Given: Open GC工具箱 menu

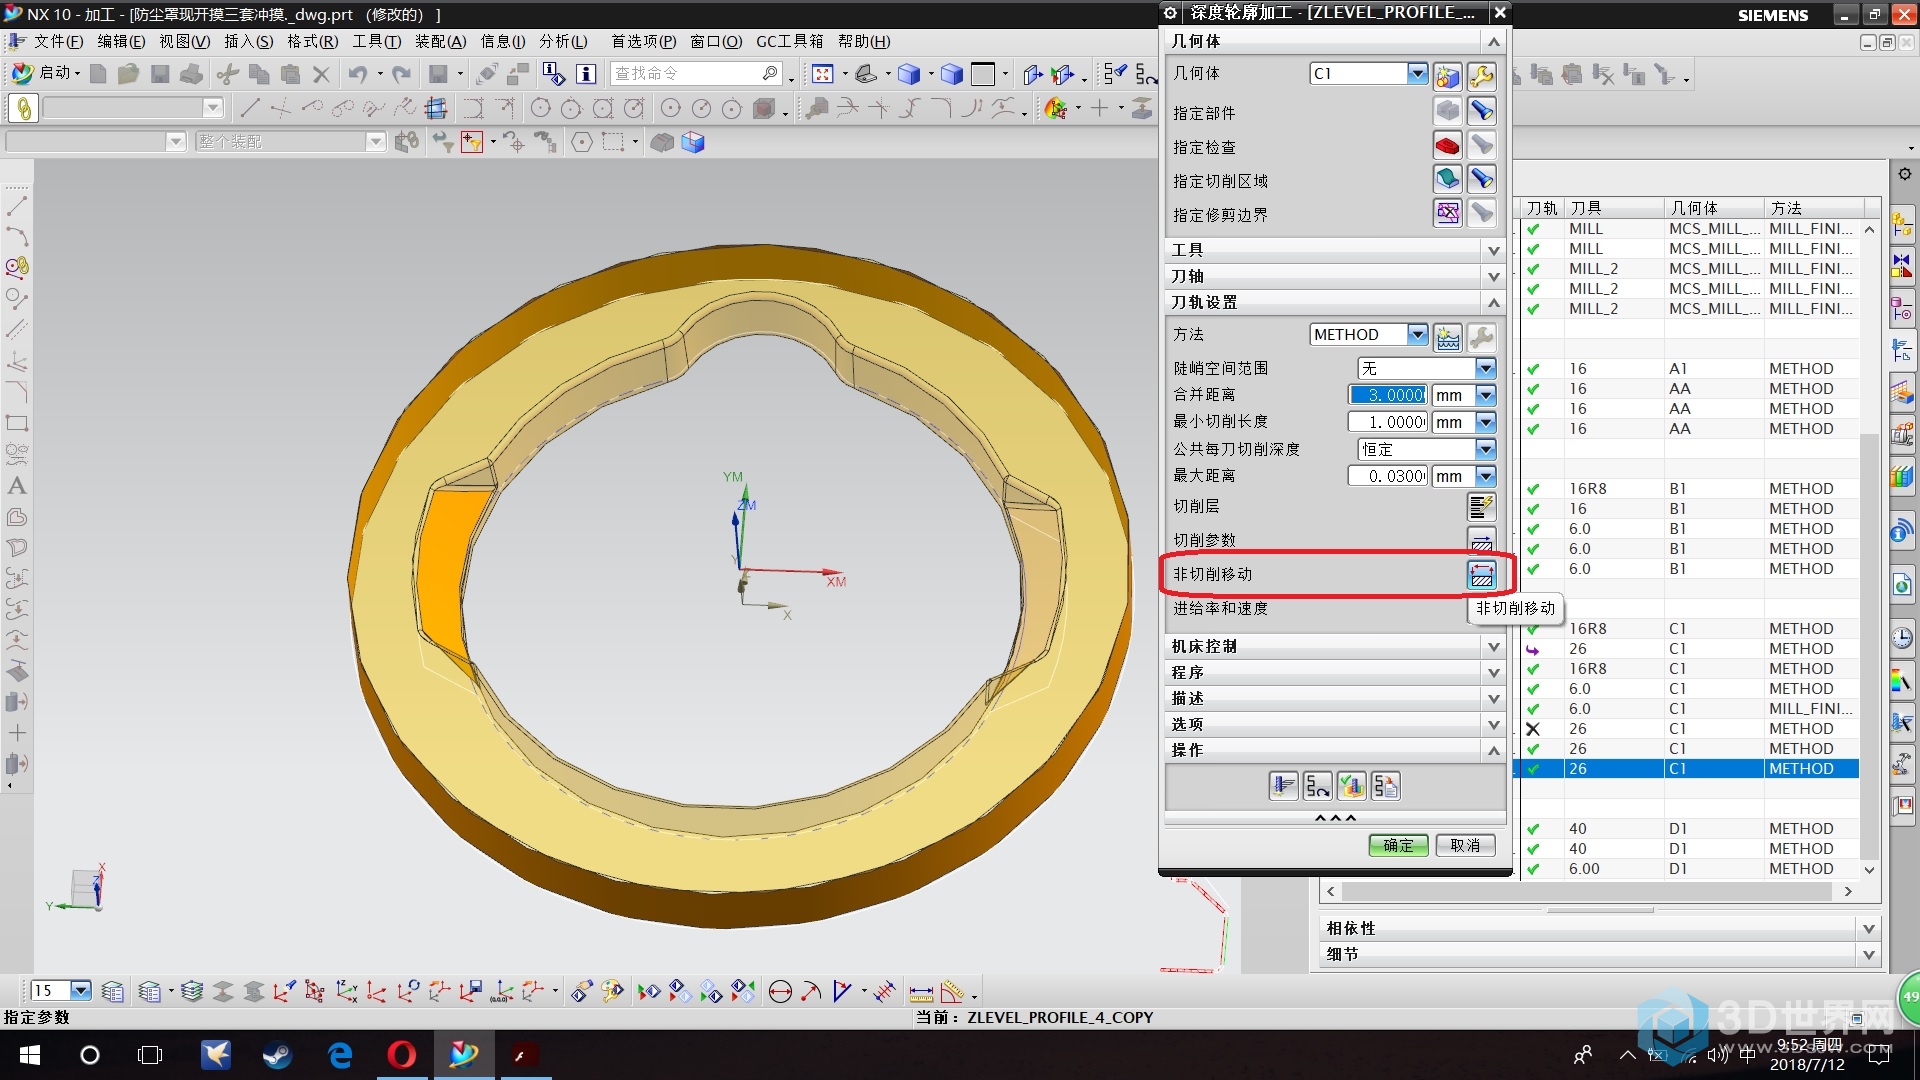Looking at the screenshot, I should pos(789,41).
